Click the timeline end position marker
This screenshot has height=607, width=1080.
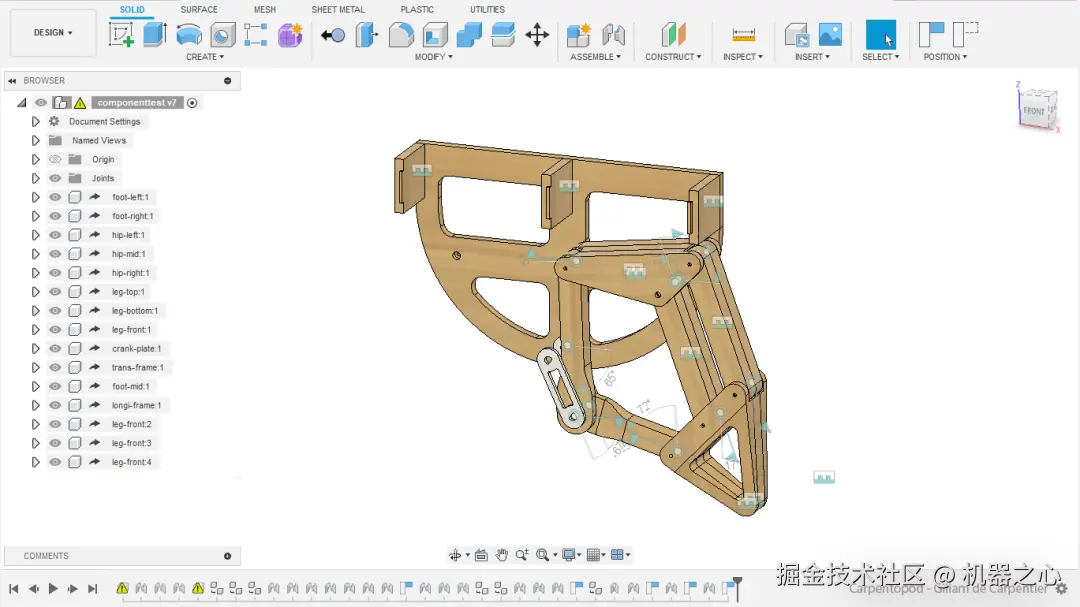click(738, 583)
